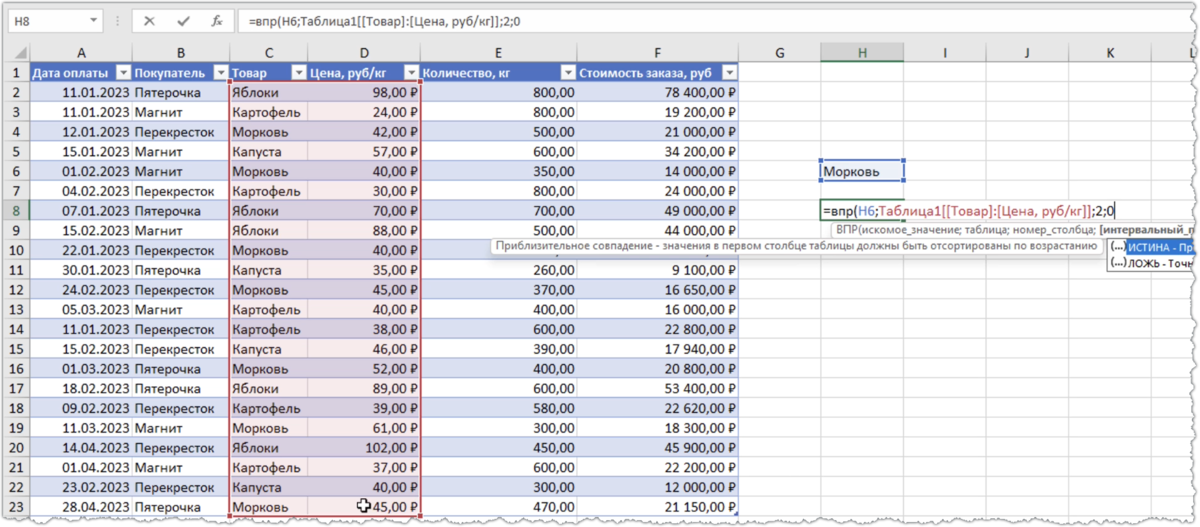
Task: Click date cell 01.04.2023
Action: pos(80,467)
